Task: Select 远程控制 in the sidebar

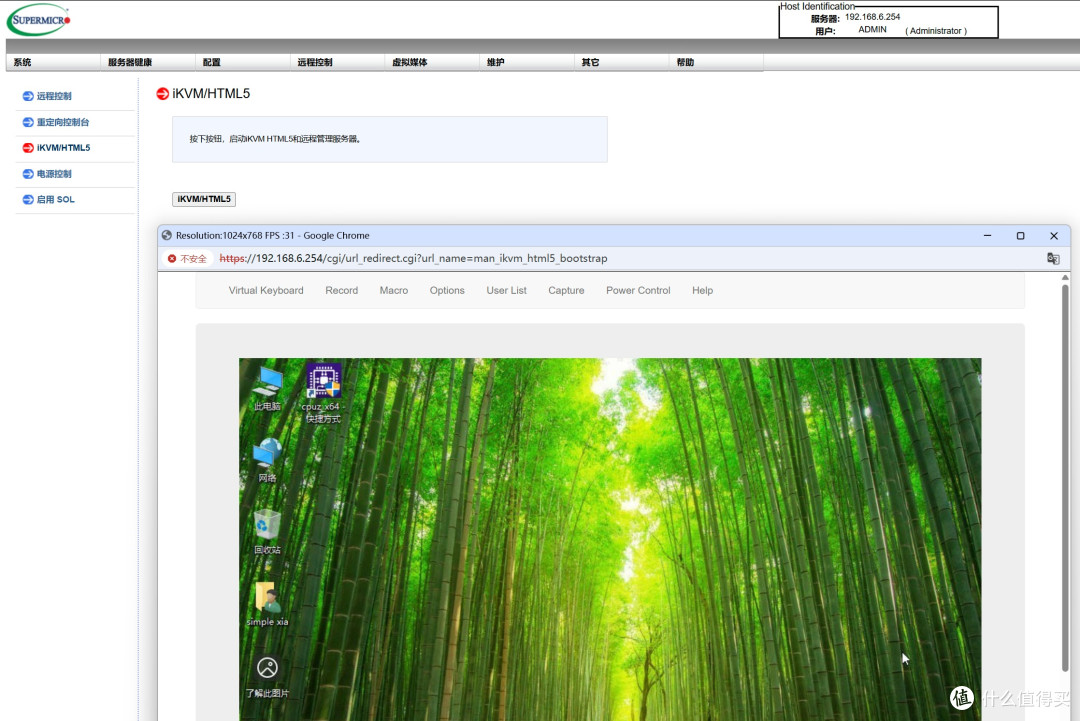Action: [54, 96]
